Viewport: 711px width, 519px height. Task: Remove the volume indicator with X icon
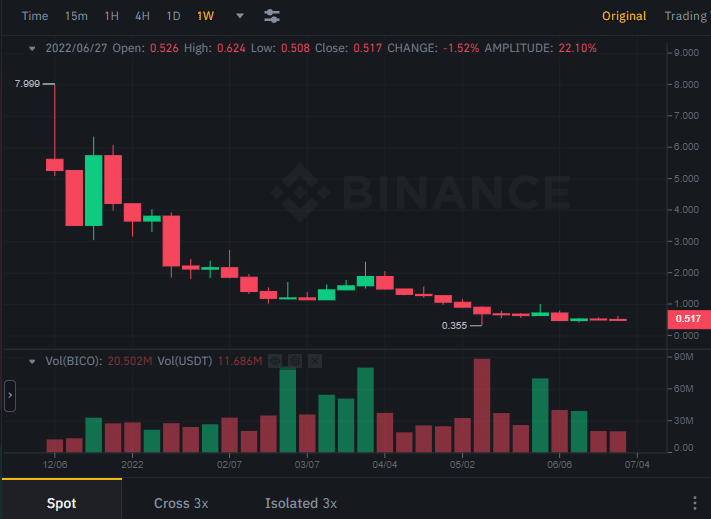315,361
